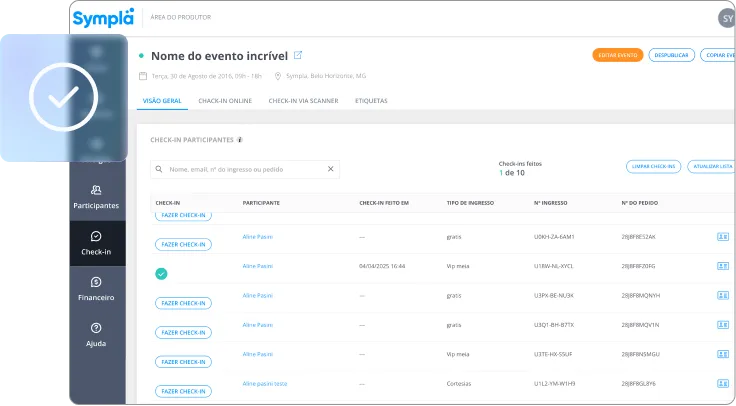736x406 pixels.
Task: Open the Financeiro sidebar section
Action: coord(96,289)
